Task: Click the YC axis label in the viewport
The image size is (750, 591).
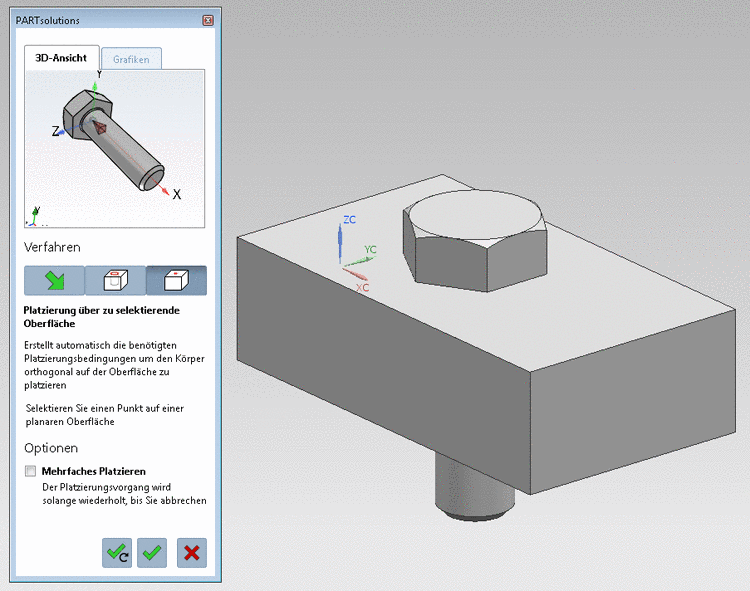Action: pos(370,249)
